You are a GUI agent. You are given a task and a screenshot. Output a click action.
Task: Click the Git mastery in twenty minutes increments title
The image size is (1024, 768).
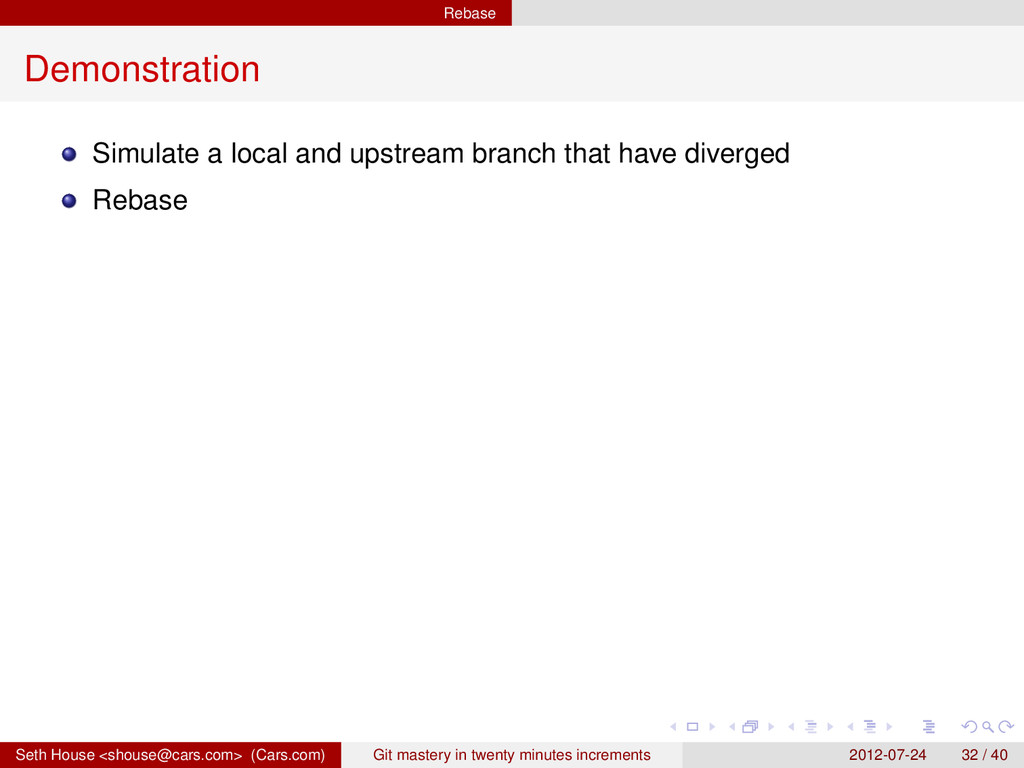click(x=511, y=755)
